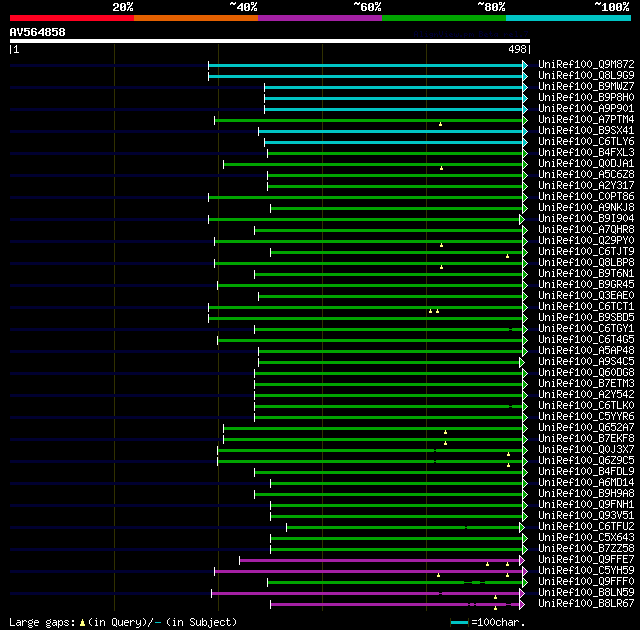640x630 pixels.
Task: Open UniRef100_A6MD14 entry
Action: (x=586, y=483)
